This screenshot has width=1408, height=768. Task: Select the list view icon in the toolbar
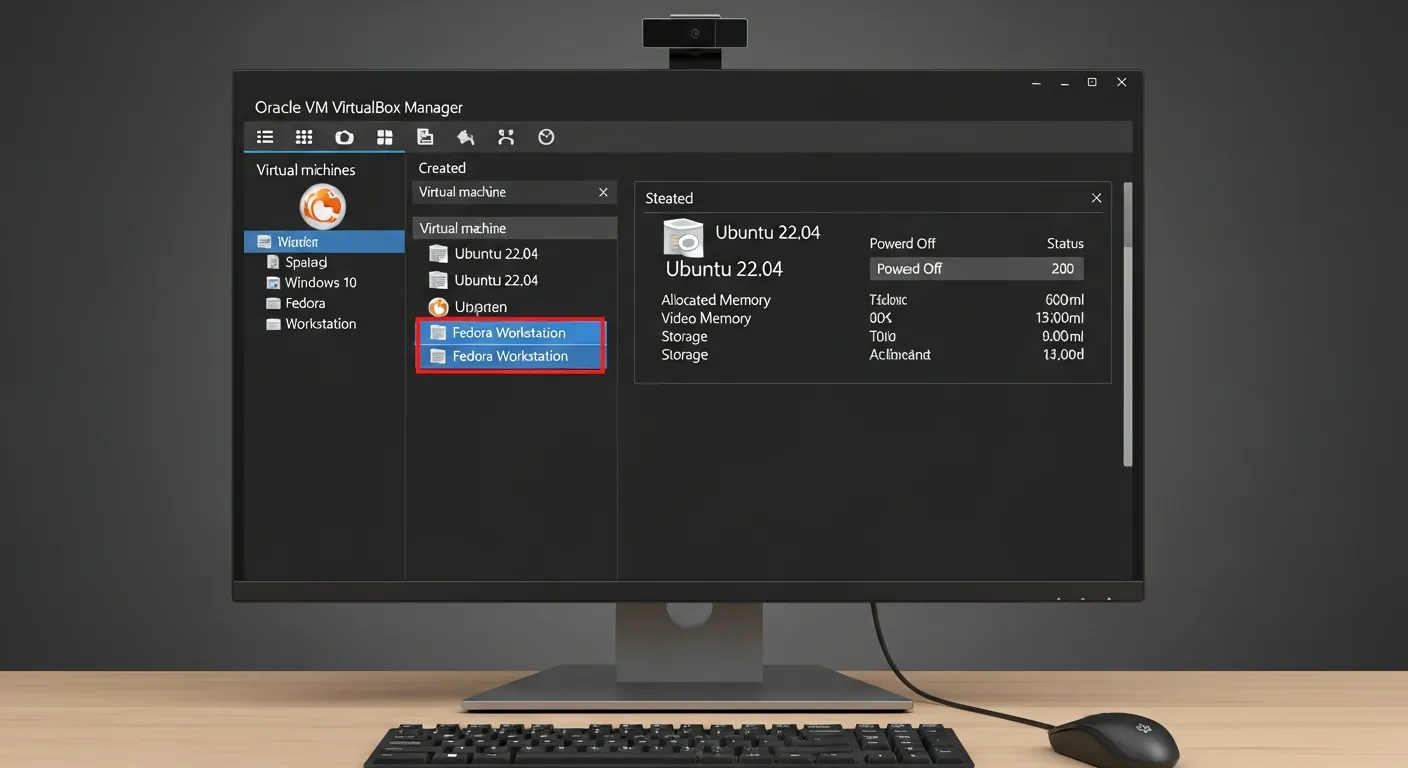pyautogui.click(x=264, y=136)
